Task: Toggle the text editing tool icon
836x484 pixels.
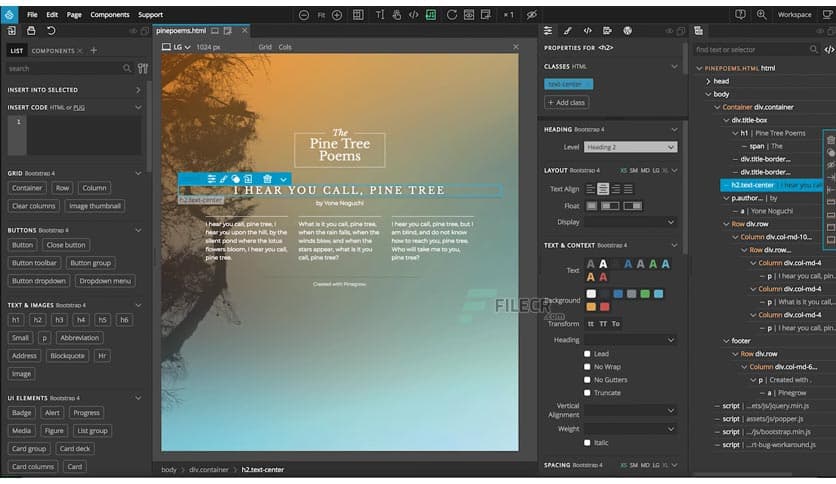Action: (380, 15)
